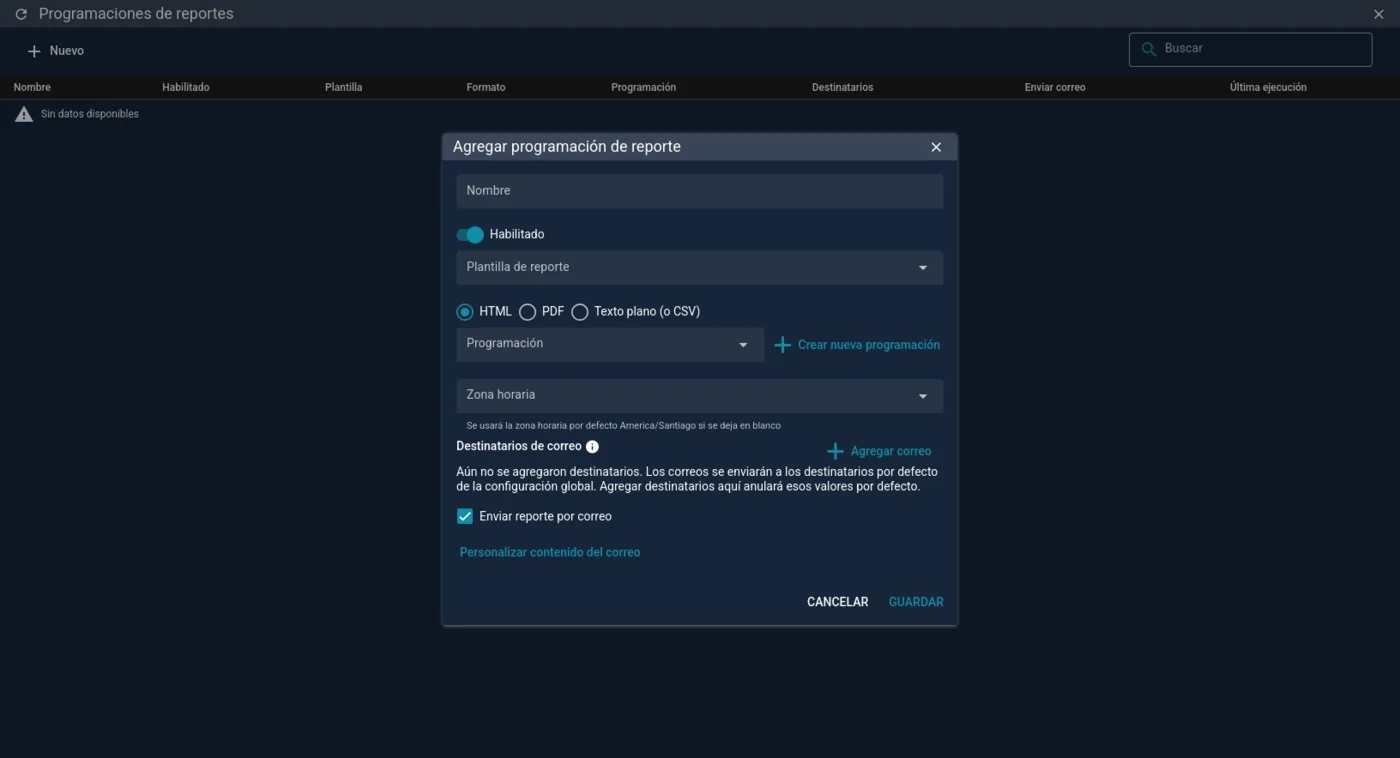
Task: Click the magnifier icon in the search box
Action: click(x=1149, y=49)
